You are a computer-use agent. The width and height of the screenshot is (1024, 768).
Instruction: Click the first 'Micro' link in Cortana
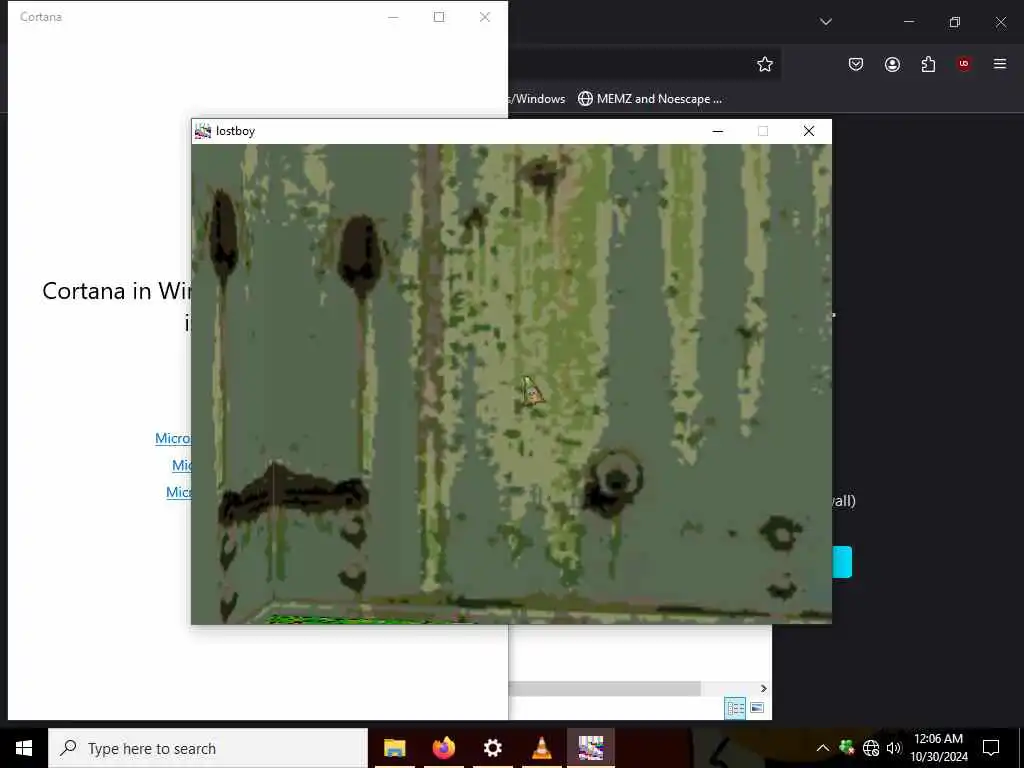(173, 438)
